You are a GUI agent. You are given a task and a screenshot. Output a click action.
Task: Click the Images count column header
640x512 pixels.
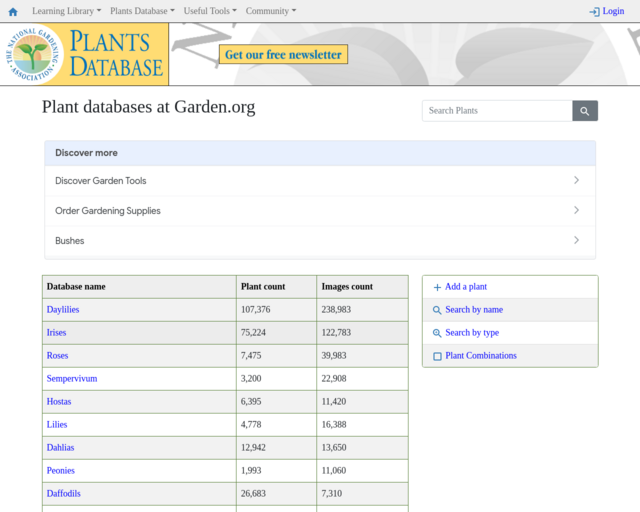[347, 287]
